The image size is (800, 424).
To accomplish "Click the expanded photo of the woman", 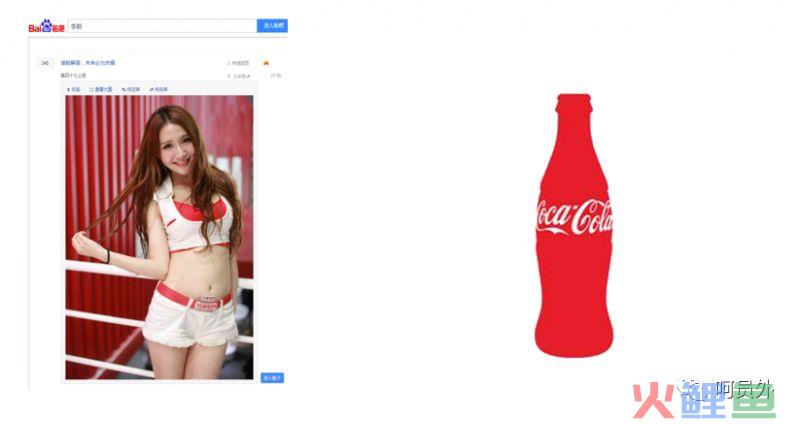I will tap(159, 237).
